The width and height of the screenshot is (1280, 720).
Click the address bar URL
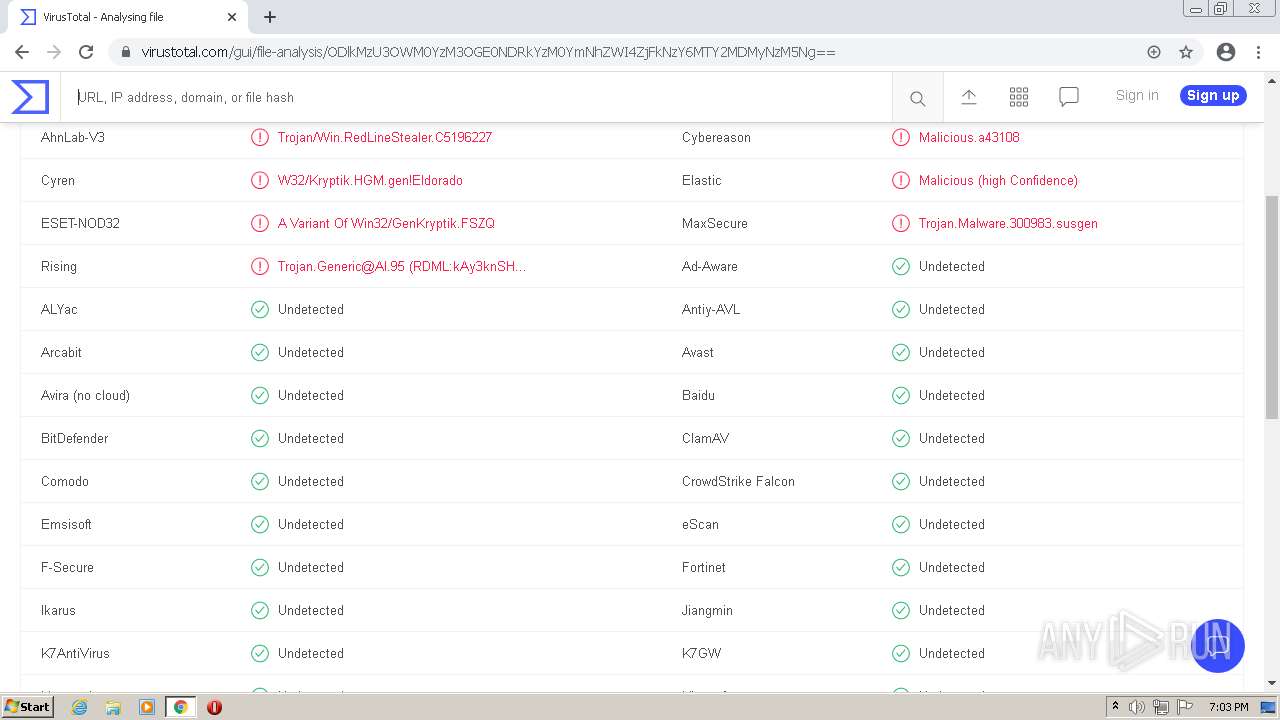click(488, 52)
